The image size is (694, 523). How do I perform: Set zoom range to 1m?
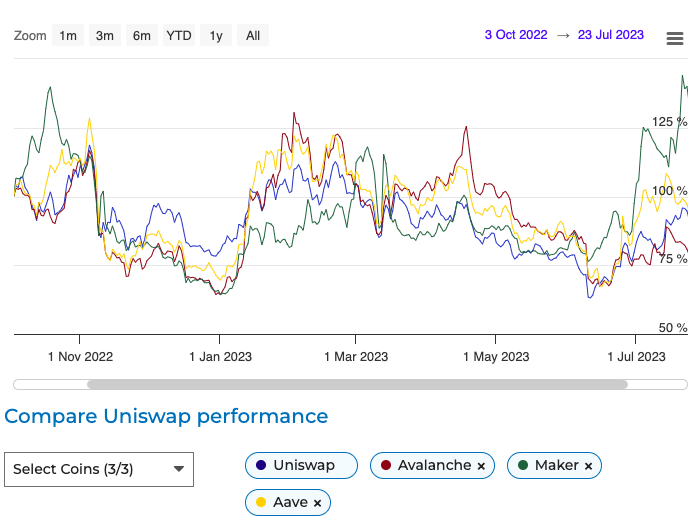pyautogui.click(x=68, y=36)
